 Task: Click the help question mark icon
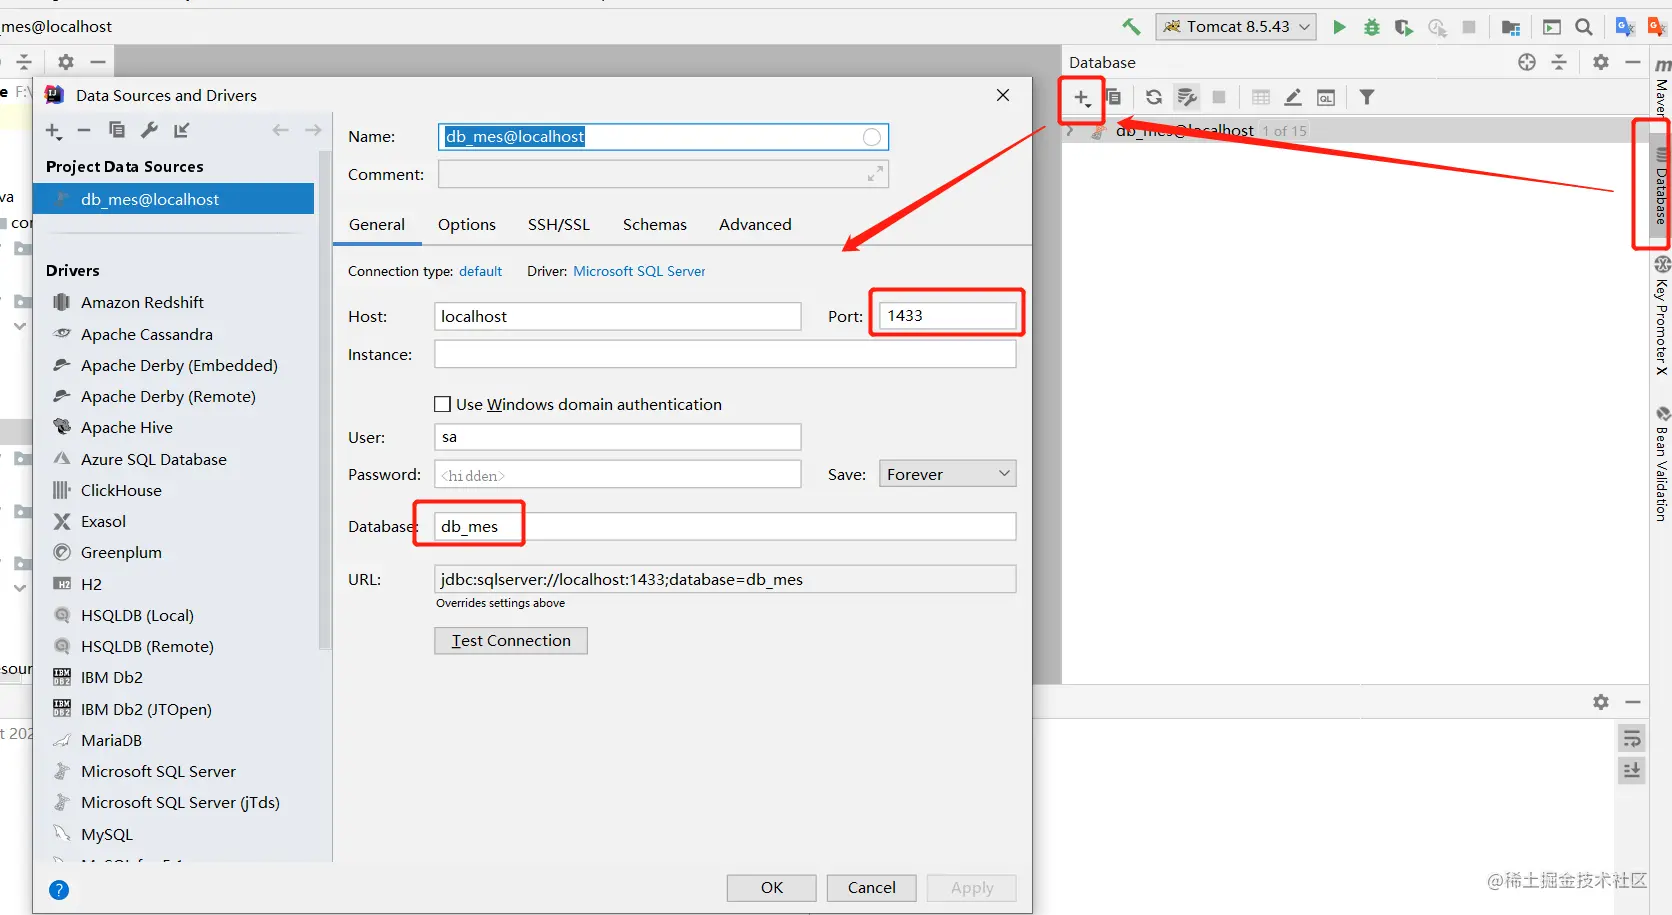pos(59,890)
